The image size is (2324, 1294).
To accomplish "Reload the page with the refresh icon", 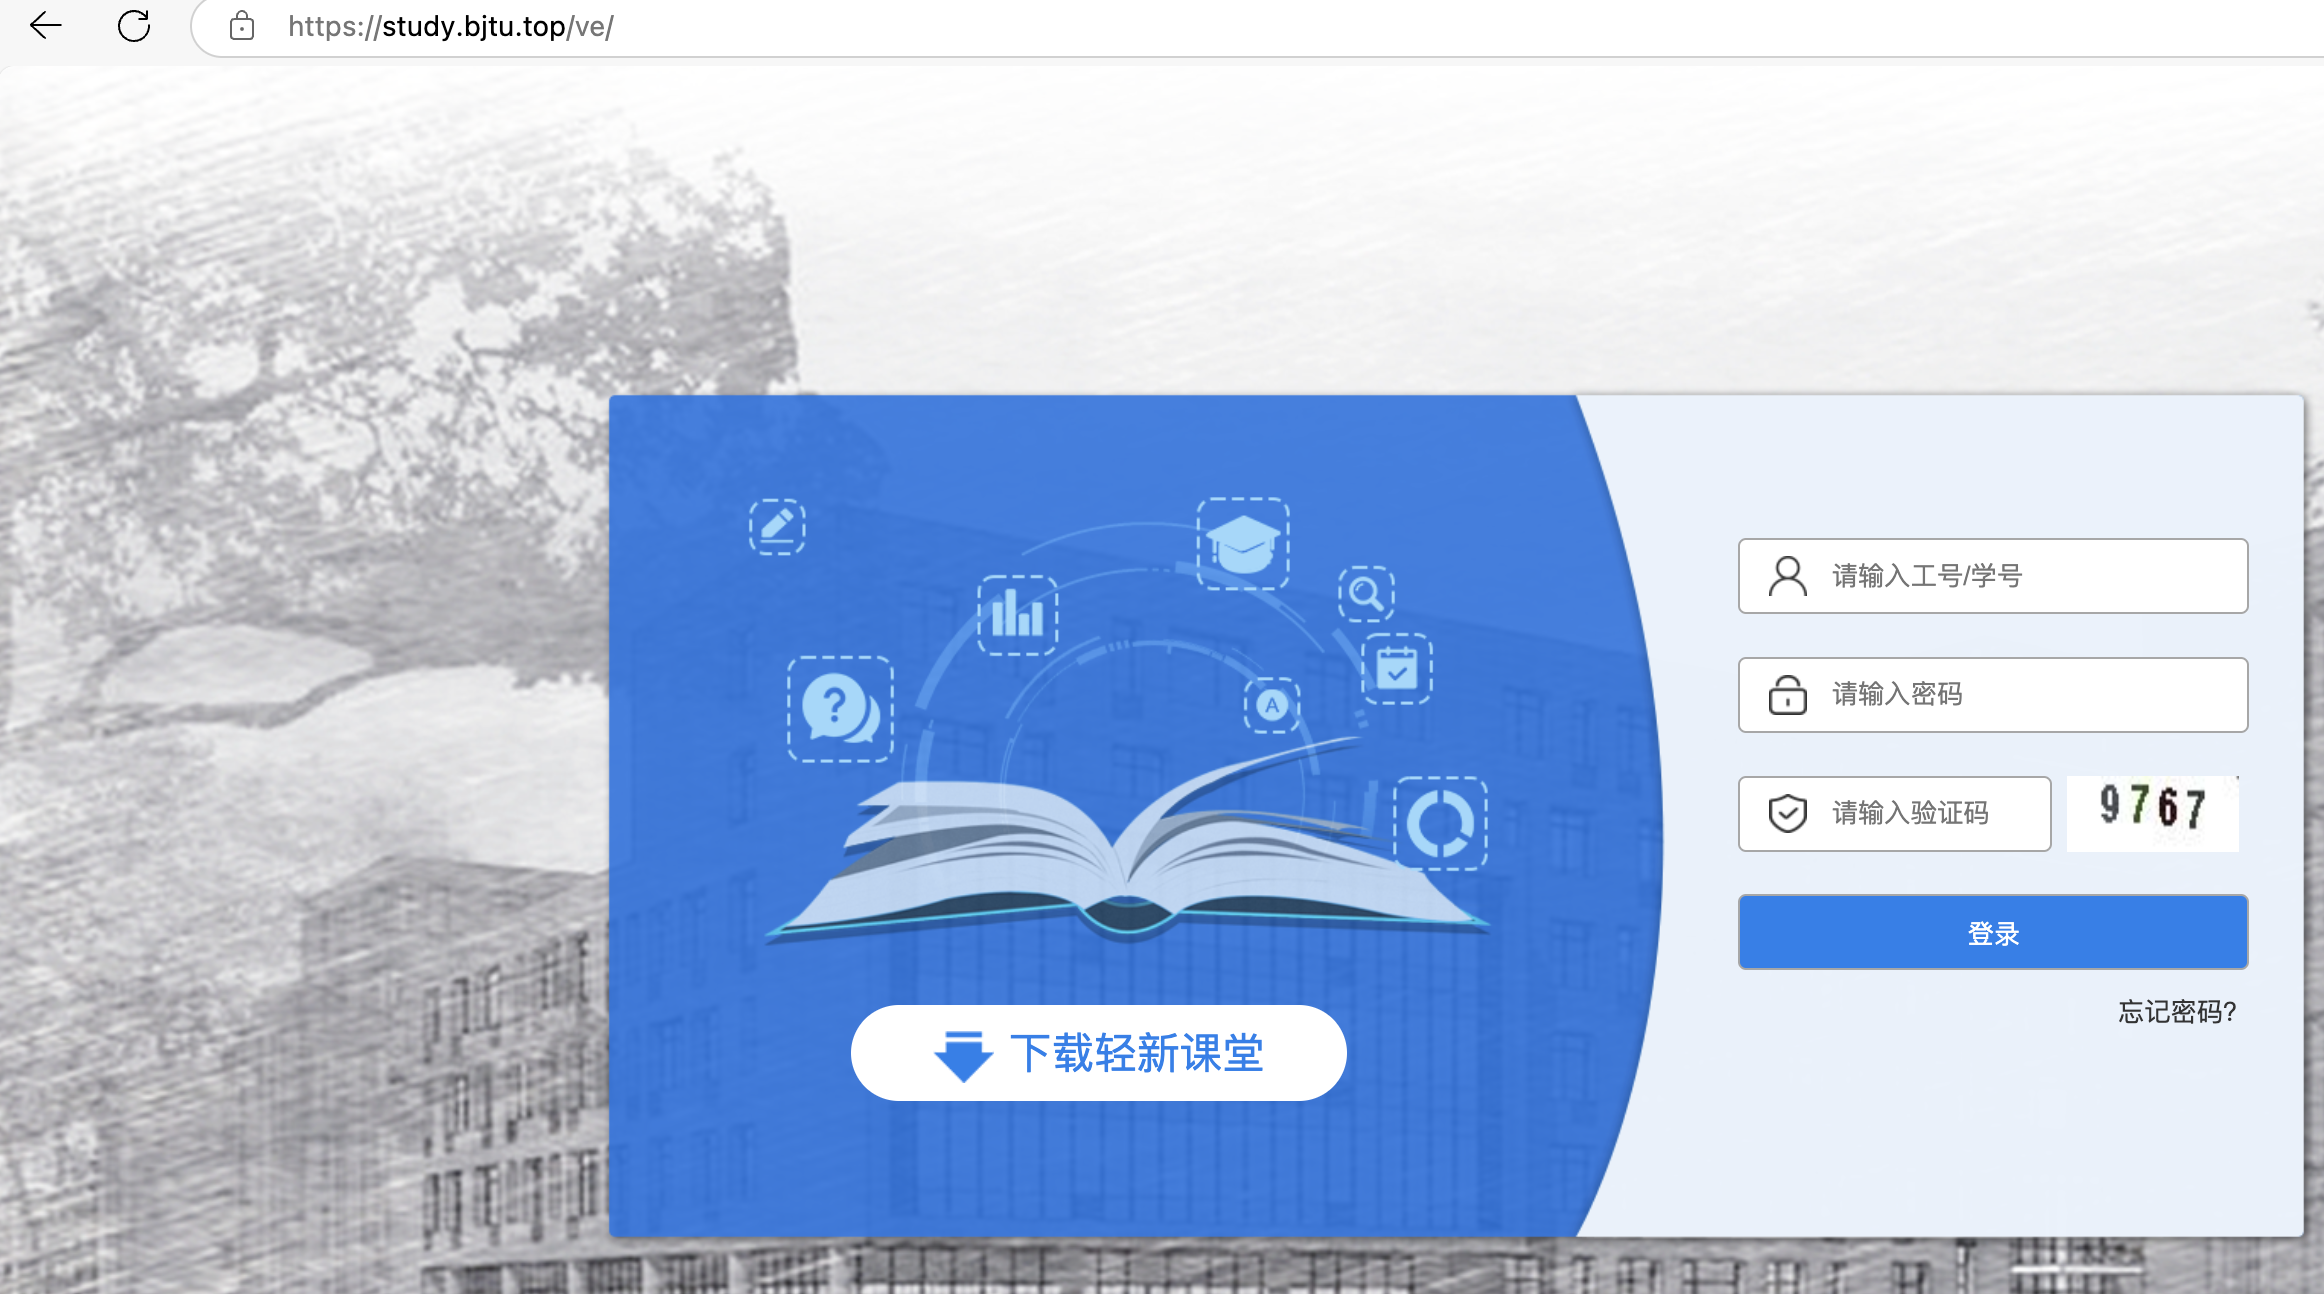I will pos(134,26).
